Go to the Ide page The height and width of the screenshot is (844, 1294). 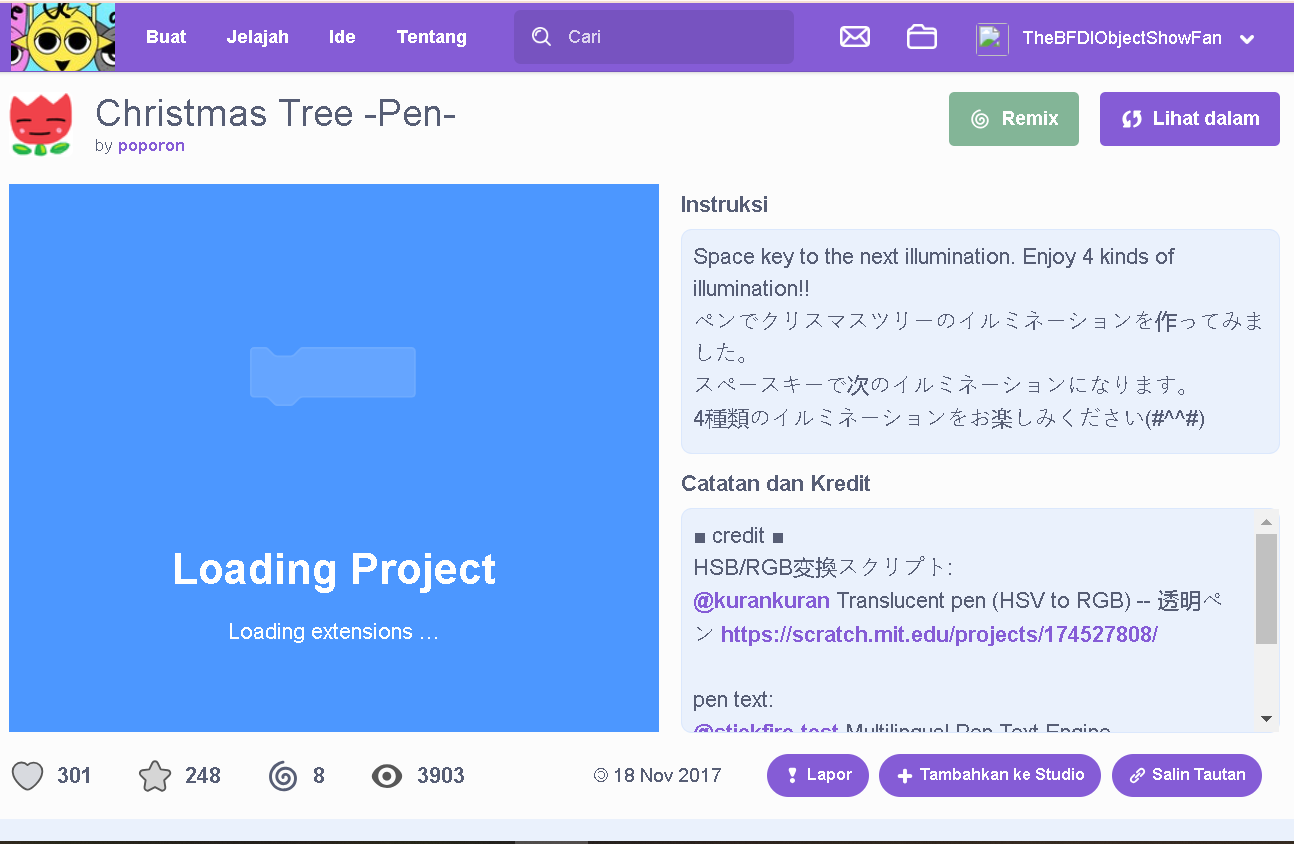pyautogui.click(x=342, y=37)
